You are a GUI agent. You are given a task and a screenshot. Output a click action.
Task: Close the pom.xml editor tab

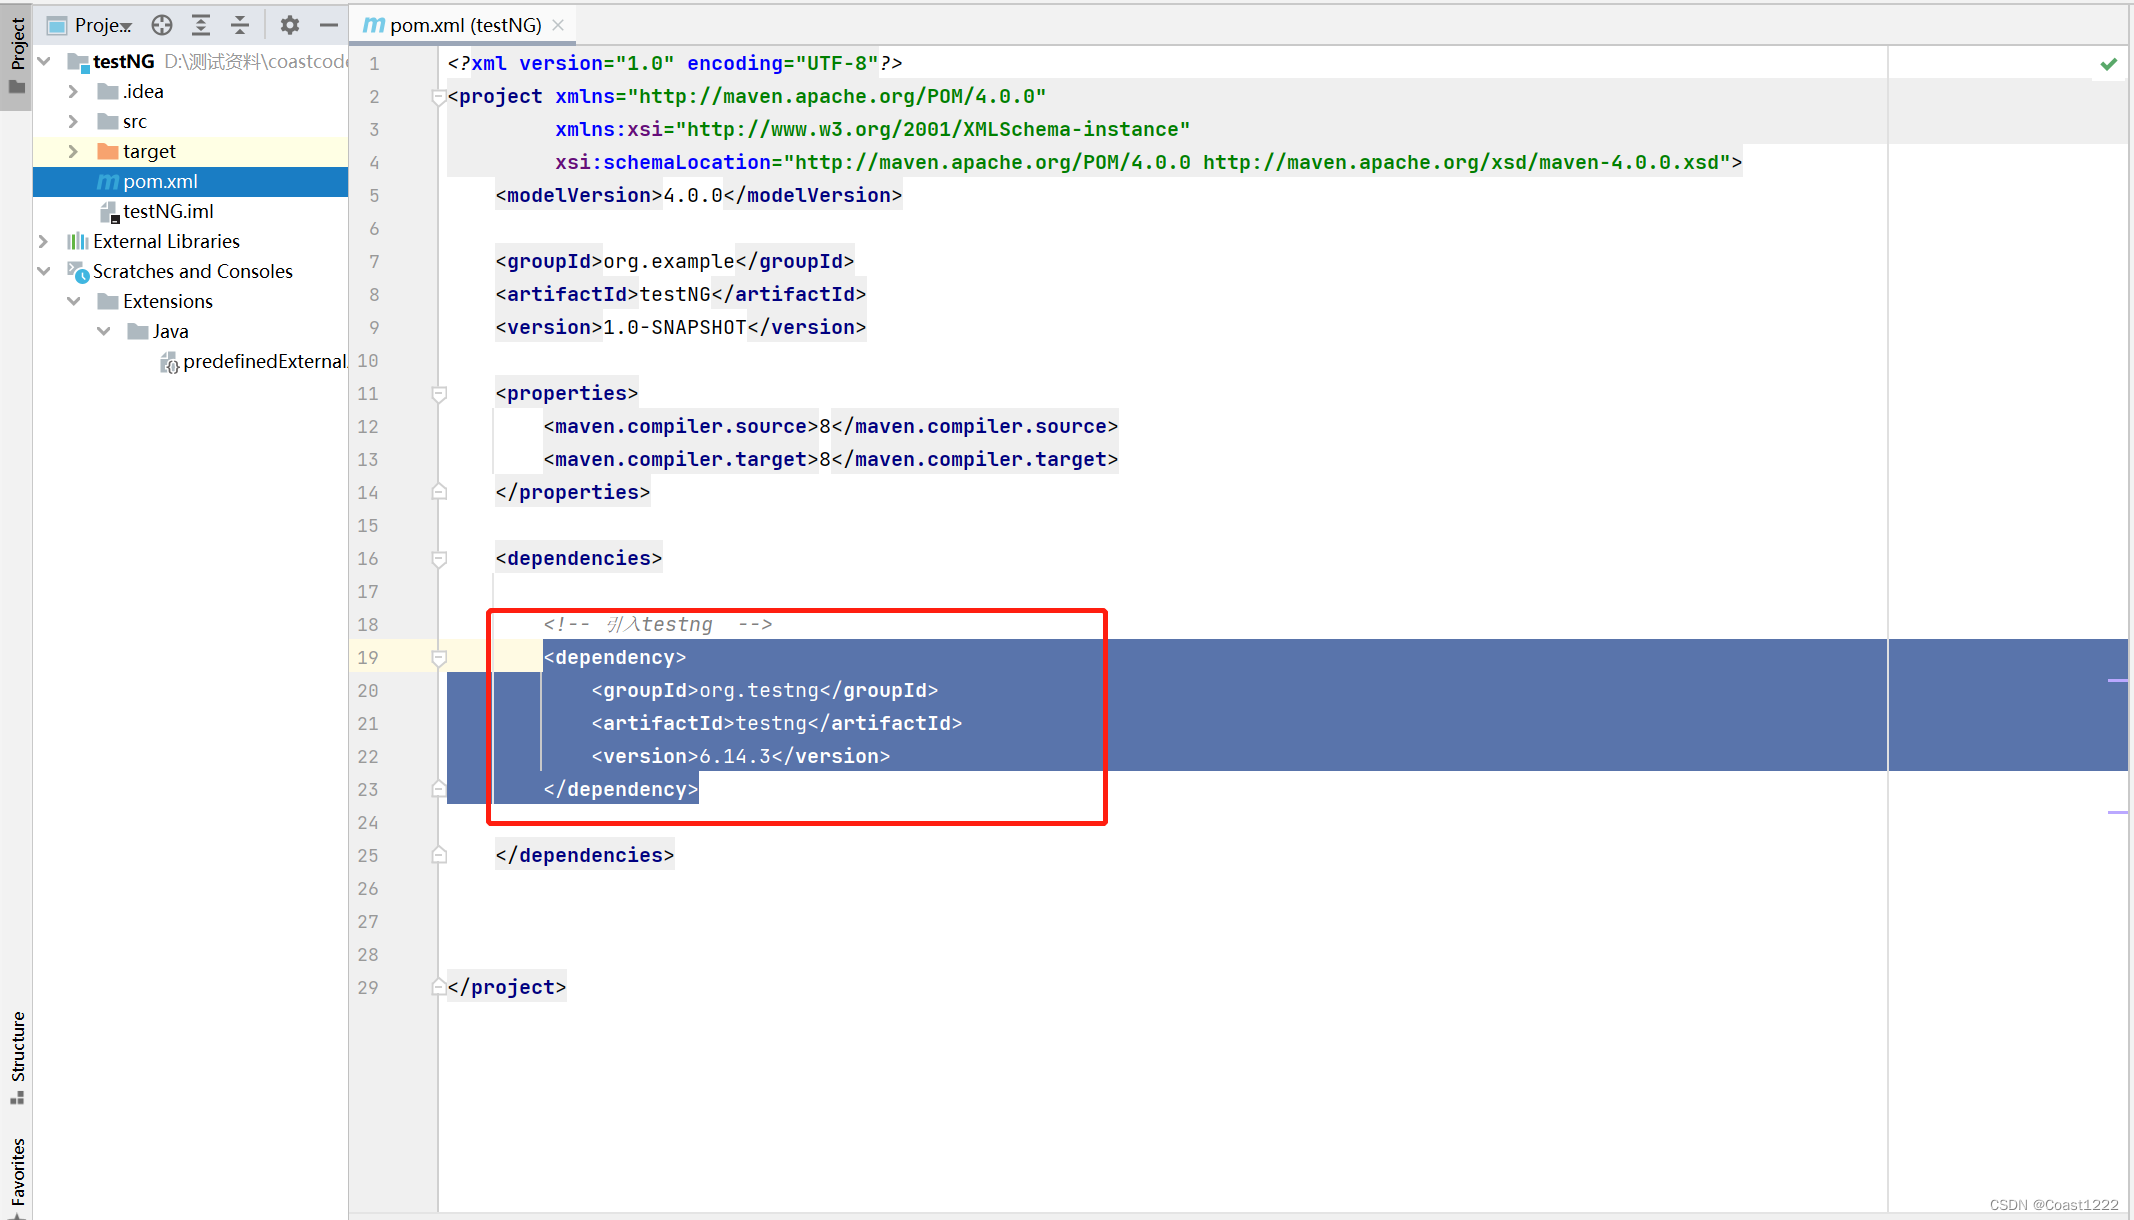[x=558, y=25]
